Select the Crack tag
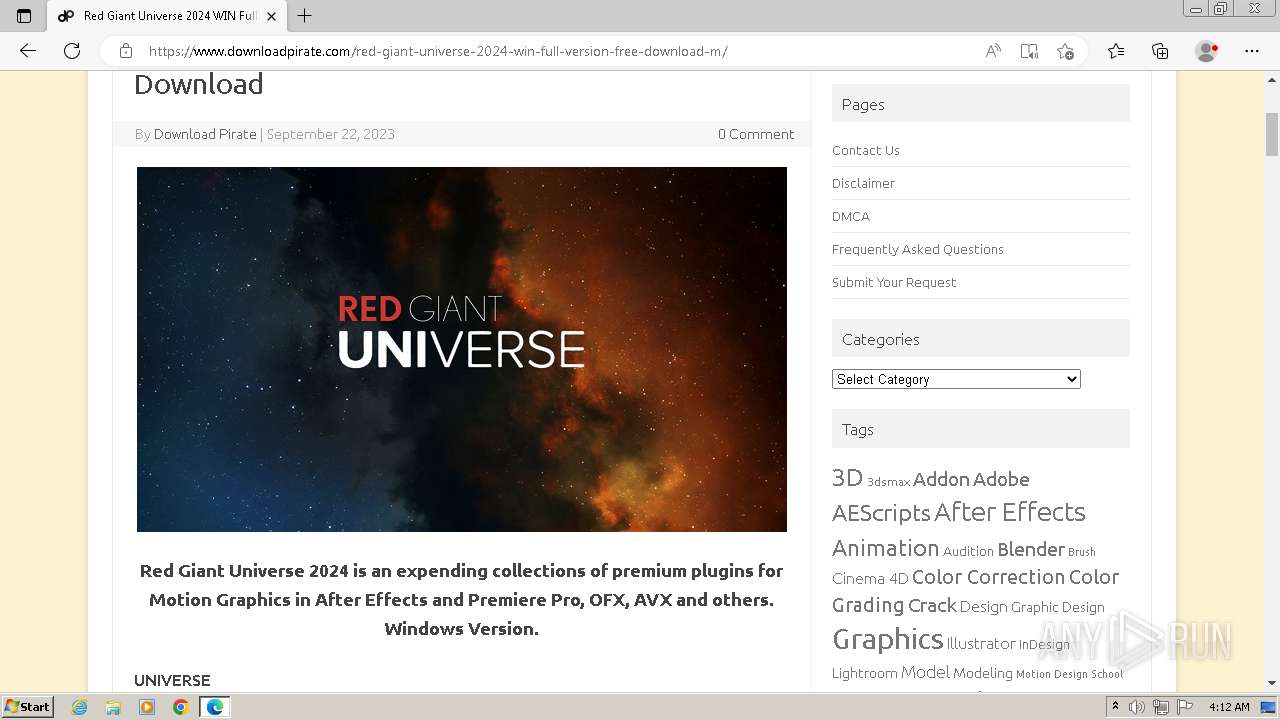1280x720 pixels. [x=932, y=605]
